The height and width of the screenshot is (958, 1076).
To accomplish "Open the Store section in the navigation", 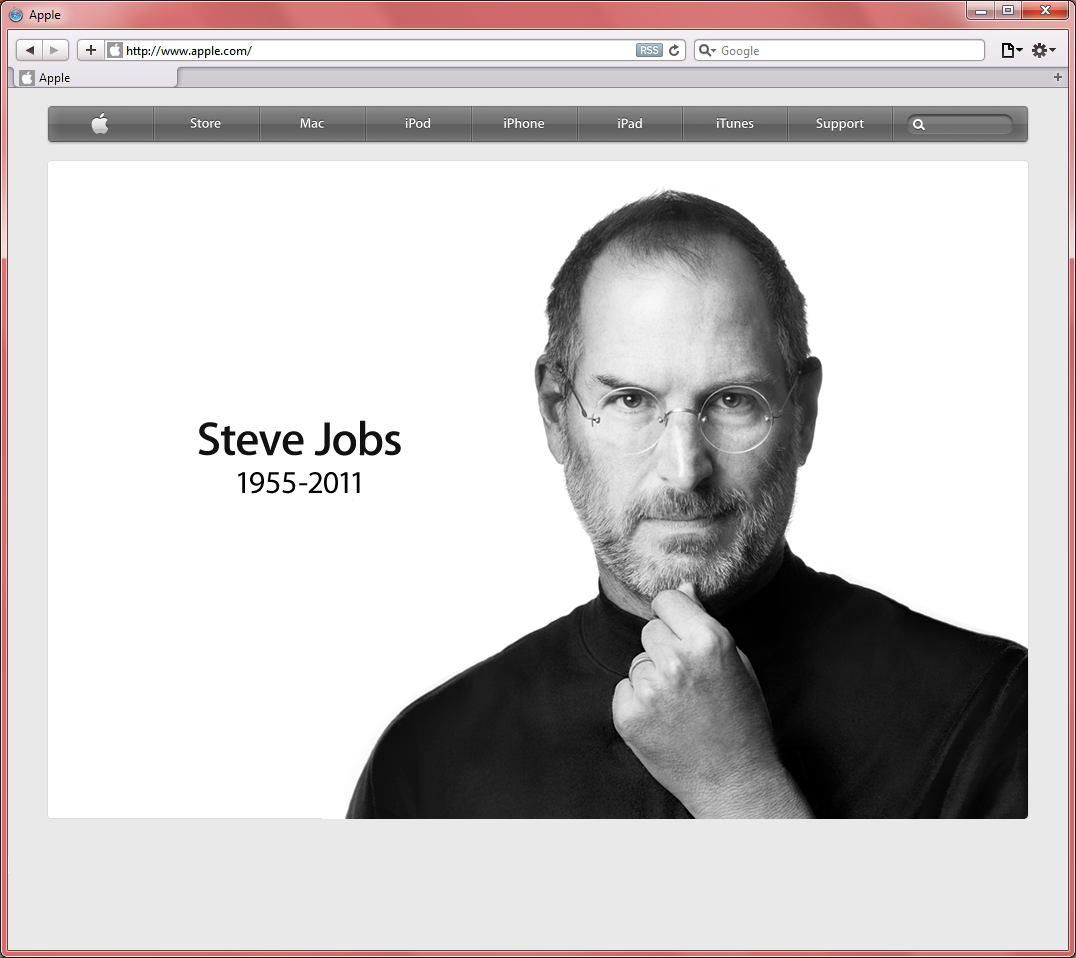I will coord(205,124).
